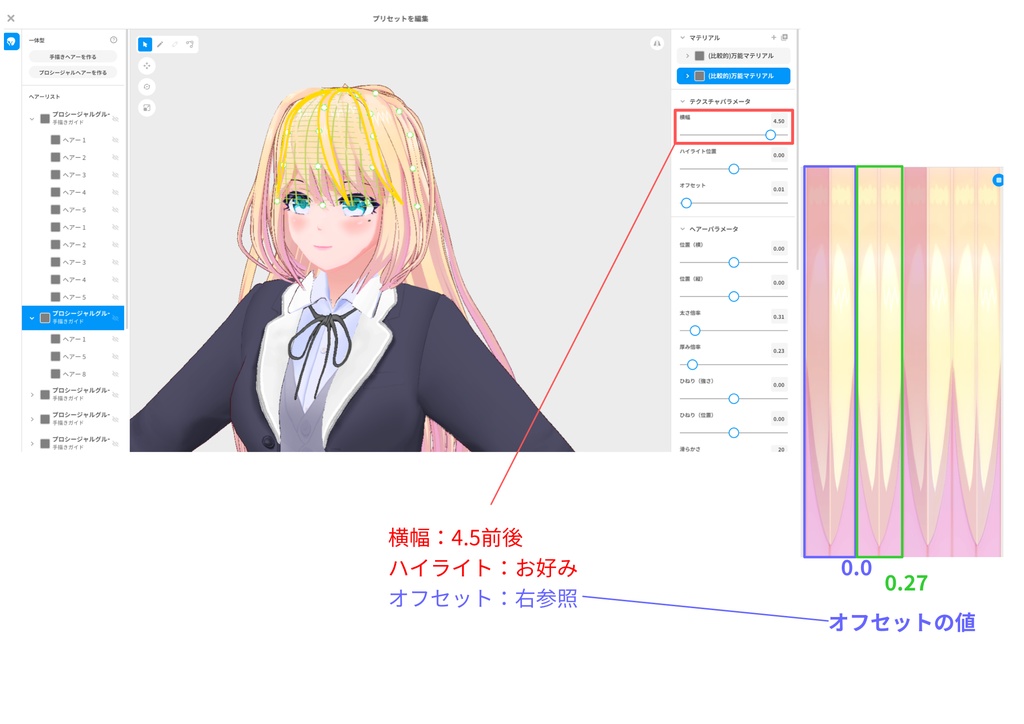The height and width of the screenshot is (724, 1024).
Task: Add a new material with the plus icon
Action: [x=774, y=37]
